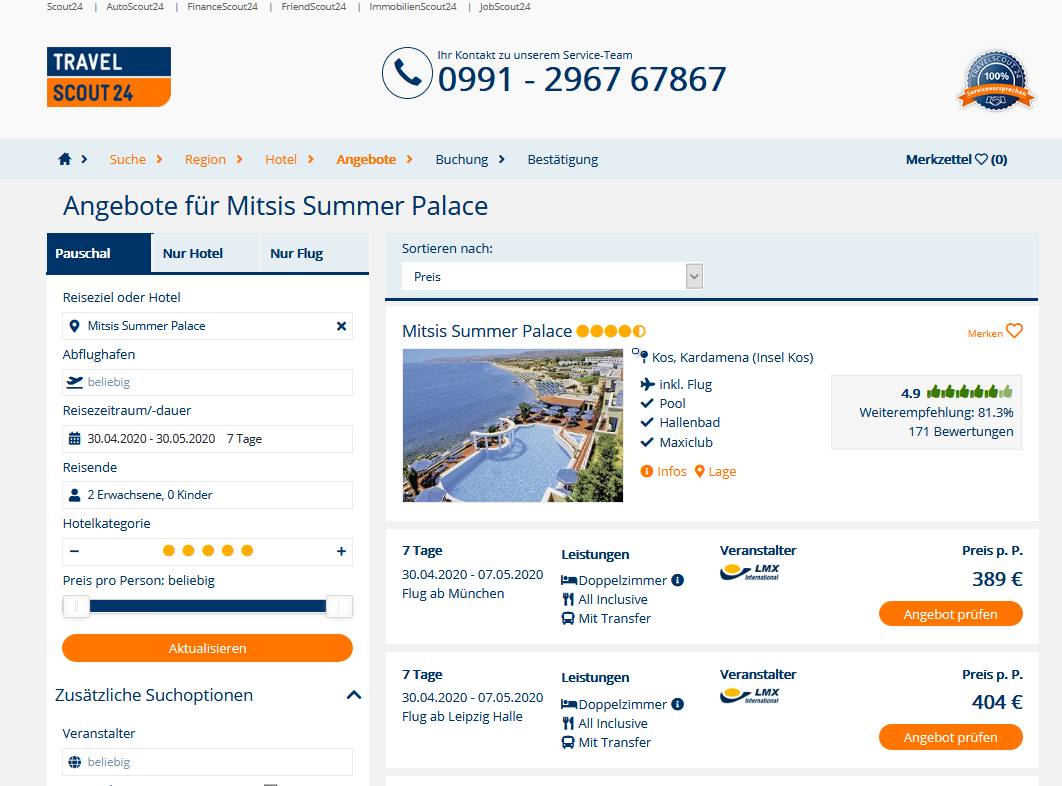Screen dimensions: 1062x786
Task: Click the Flug ab Leipzig Halle text
Action: pyautogui.click(x=462, y=717)
